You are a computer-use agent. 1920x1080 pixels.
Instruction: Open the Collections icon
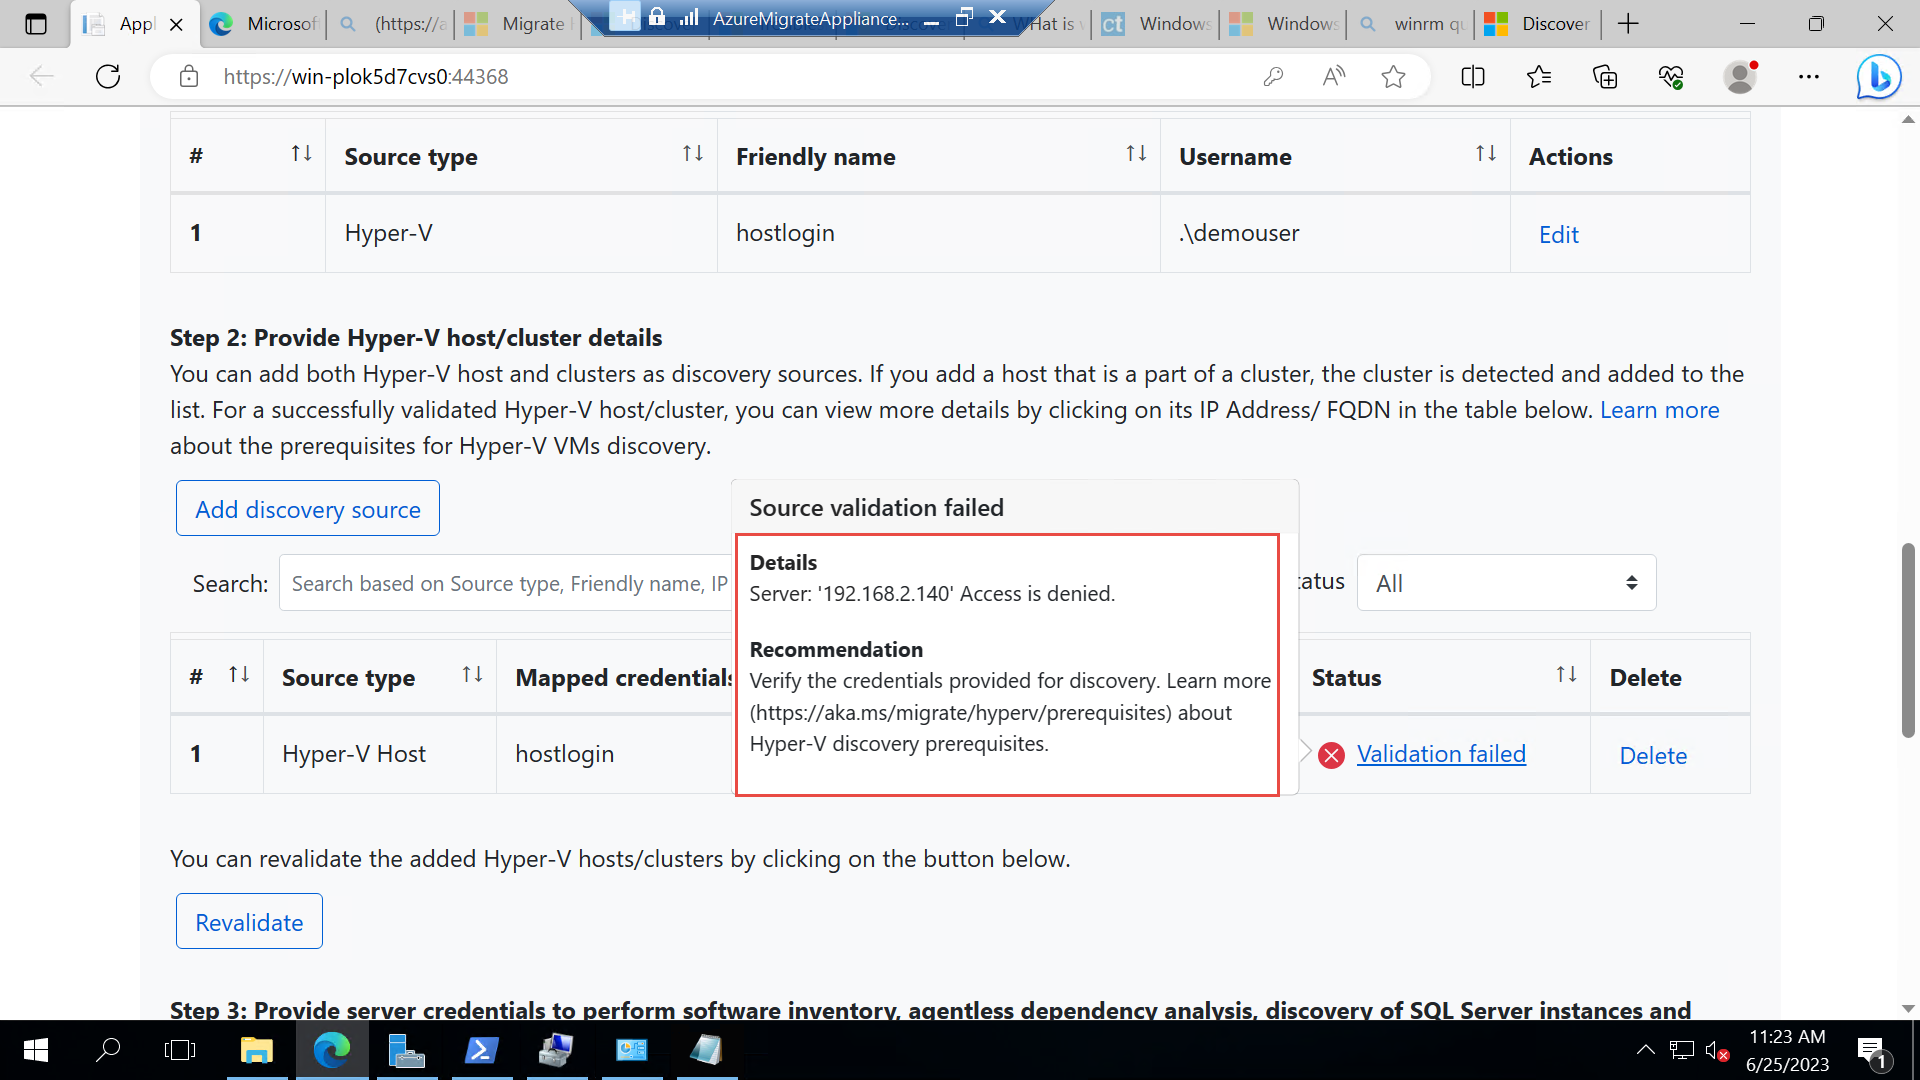pyautogui.click(x=1605, y=76)
